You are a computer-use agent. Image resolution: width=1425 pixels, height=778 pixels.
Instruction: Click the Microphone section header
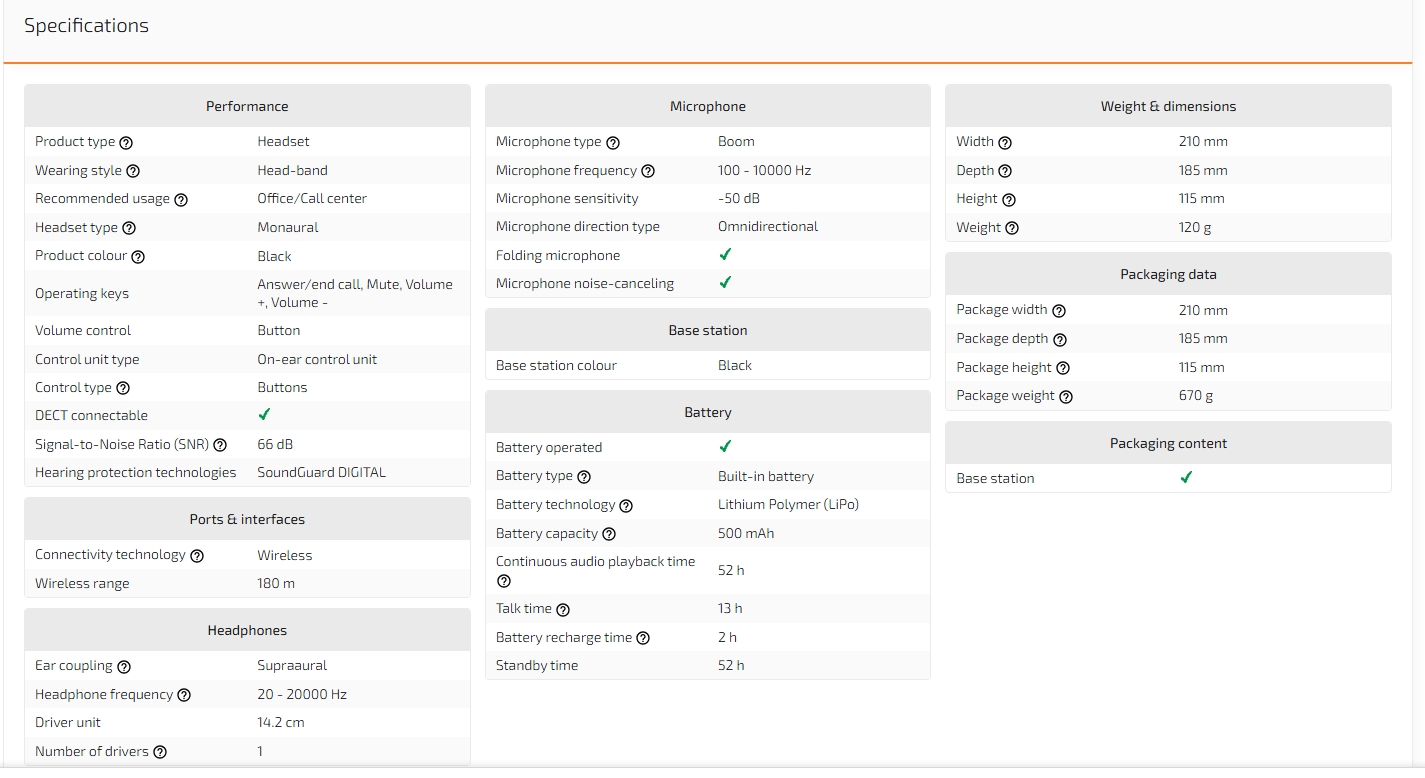[x=707, y=106]
